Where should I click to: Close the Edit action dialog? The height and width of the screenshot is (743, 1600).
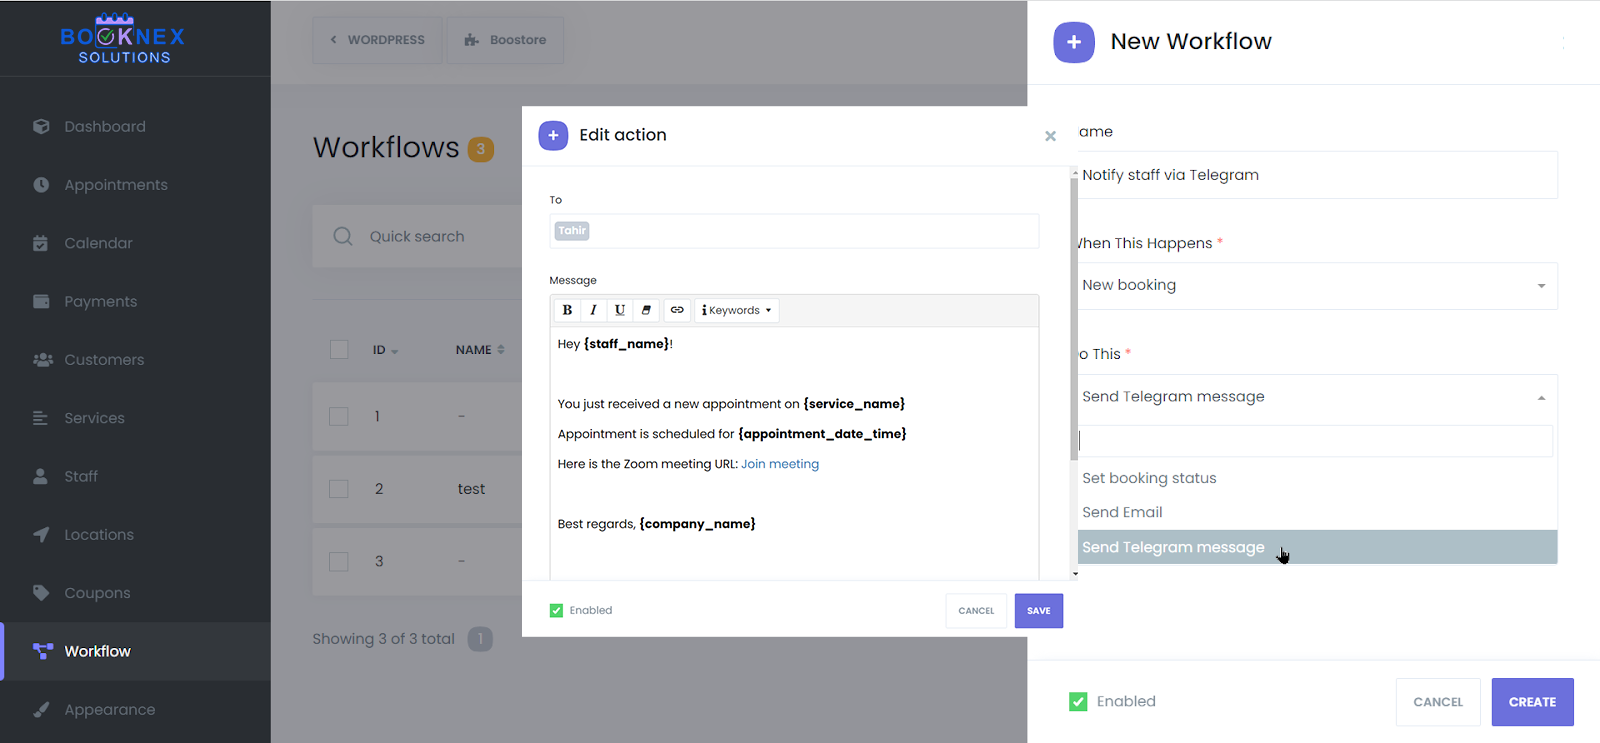pos(1050,136)
